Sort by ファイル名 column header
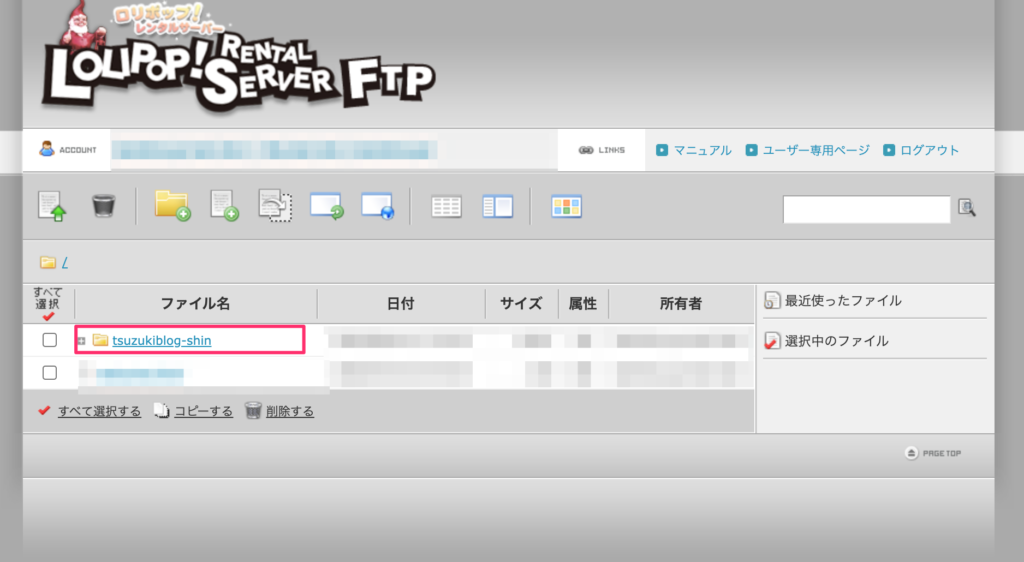The height and width of the screenshot is (562, 1024). pyautogui.click(x=195, y=304)
